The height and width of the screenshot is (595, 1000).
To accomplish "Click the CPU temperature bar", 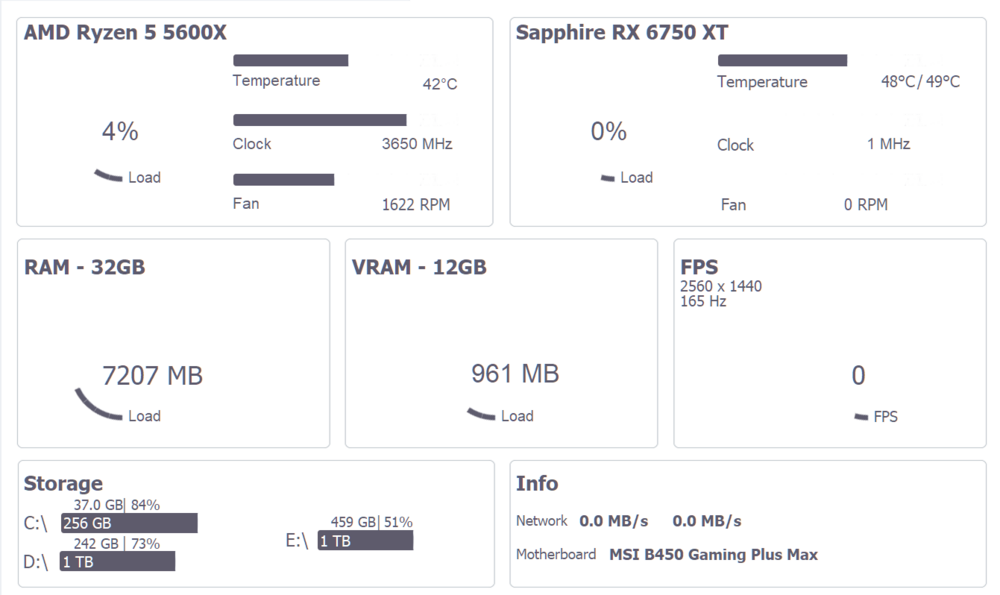I will point(290,60).
